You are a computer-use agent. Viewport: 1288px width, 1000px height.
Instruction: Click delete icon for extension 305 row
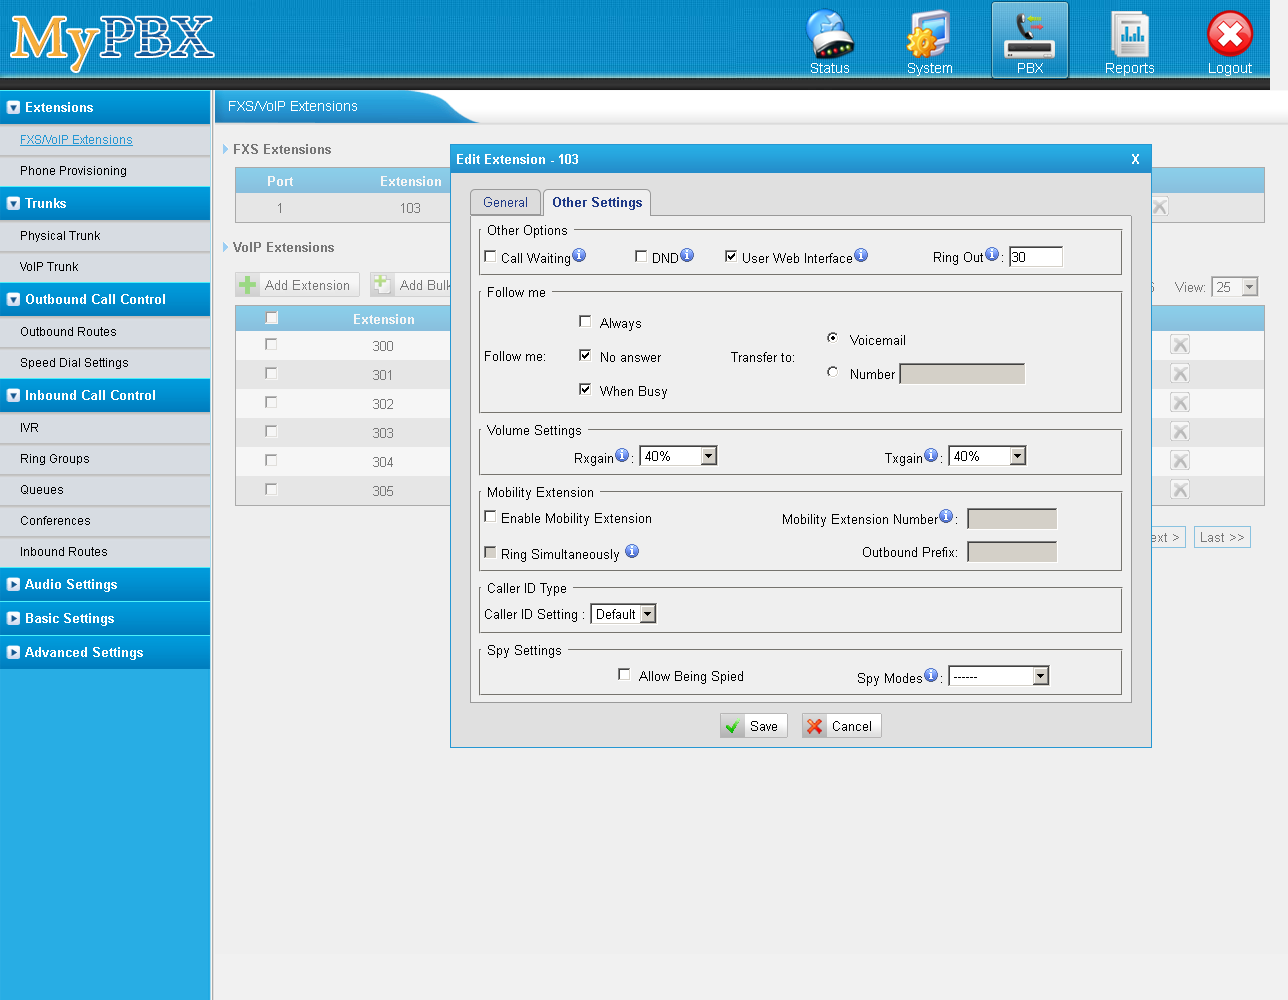[1180, 490]
